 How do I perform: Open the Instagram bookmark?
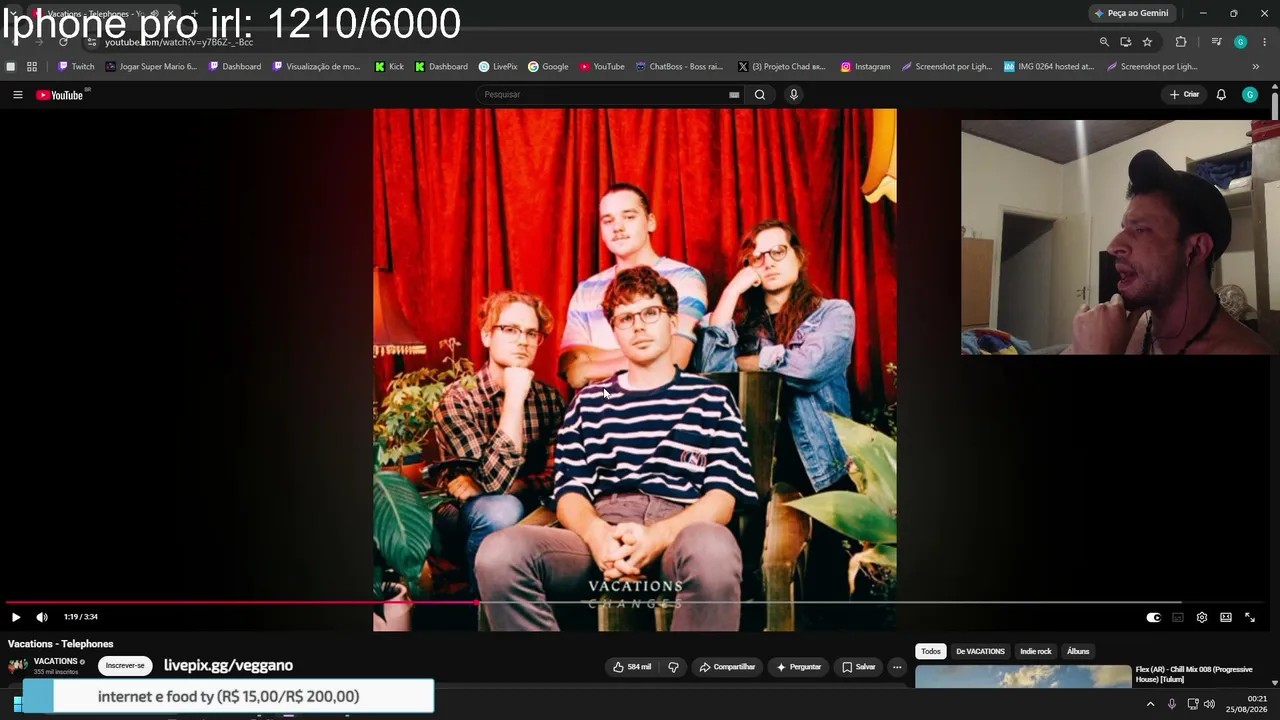(x=865, y=67)
